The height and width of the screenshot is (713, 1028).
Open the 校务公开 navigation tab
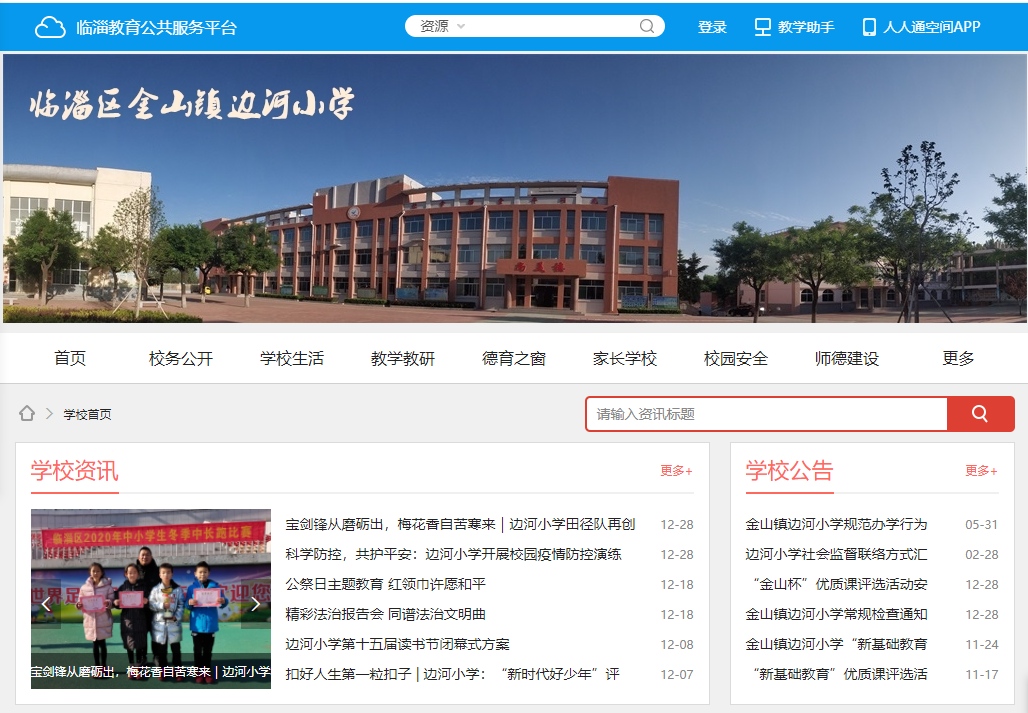(181, 358)
